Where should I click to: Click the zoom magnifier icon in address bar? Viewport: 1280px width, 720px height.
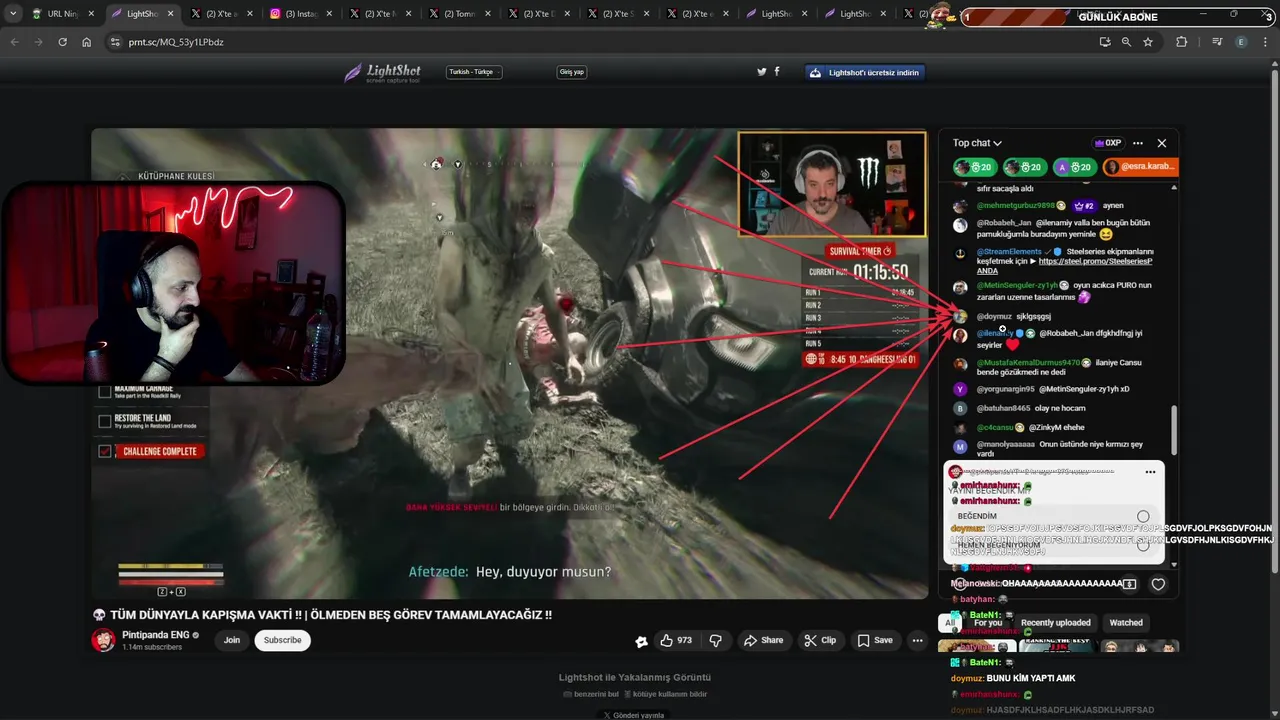pyautogui.click(x=1126, y=42)
